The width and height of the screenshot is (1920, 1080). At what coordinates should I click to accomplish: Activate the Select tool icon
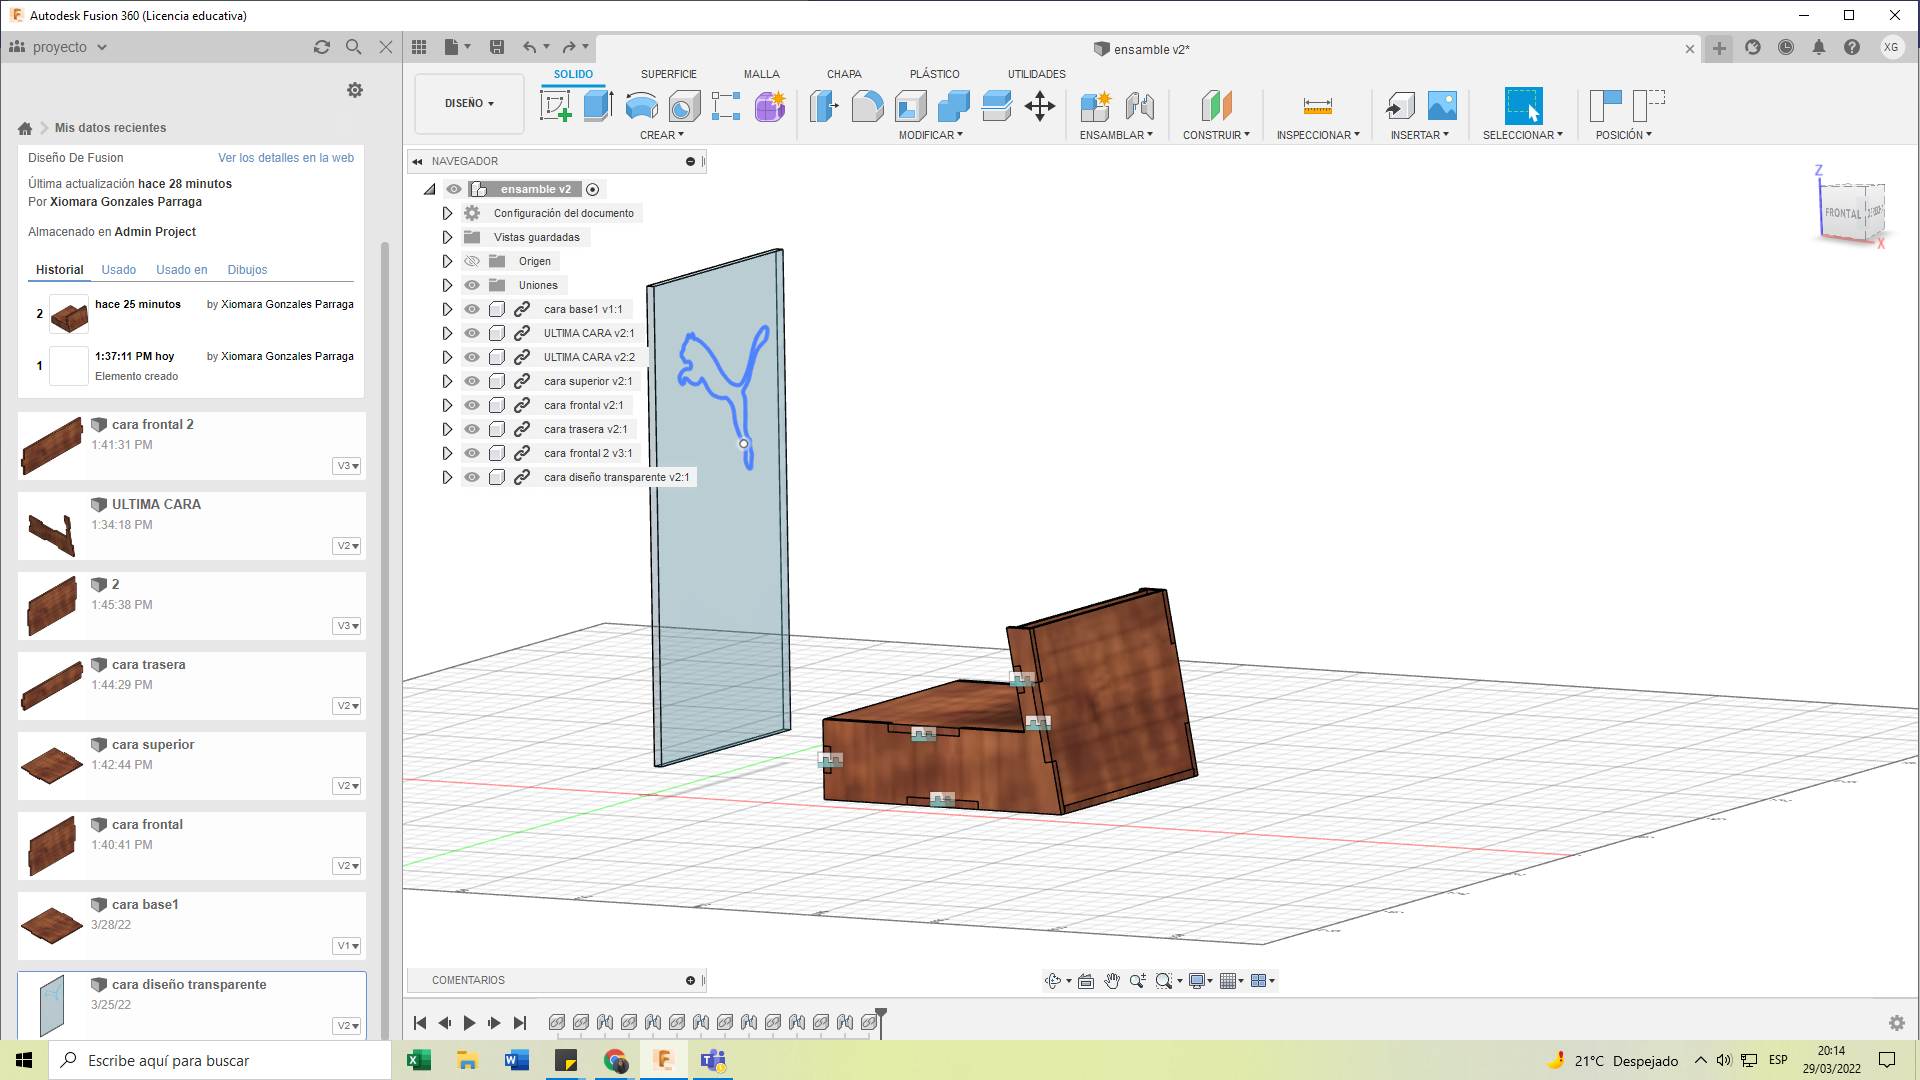click(x=1523, y=105)
